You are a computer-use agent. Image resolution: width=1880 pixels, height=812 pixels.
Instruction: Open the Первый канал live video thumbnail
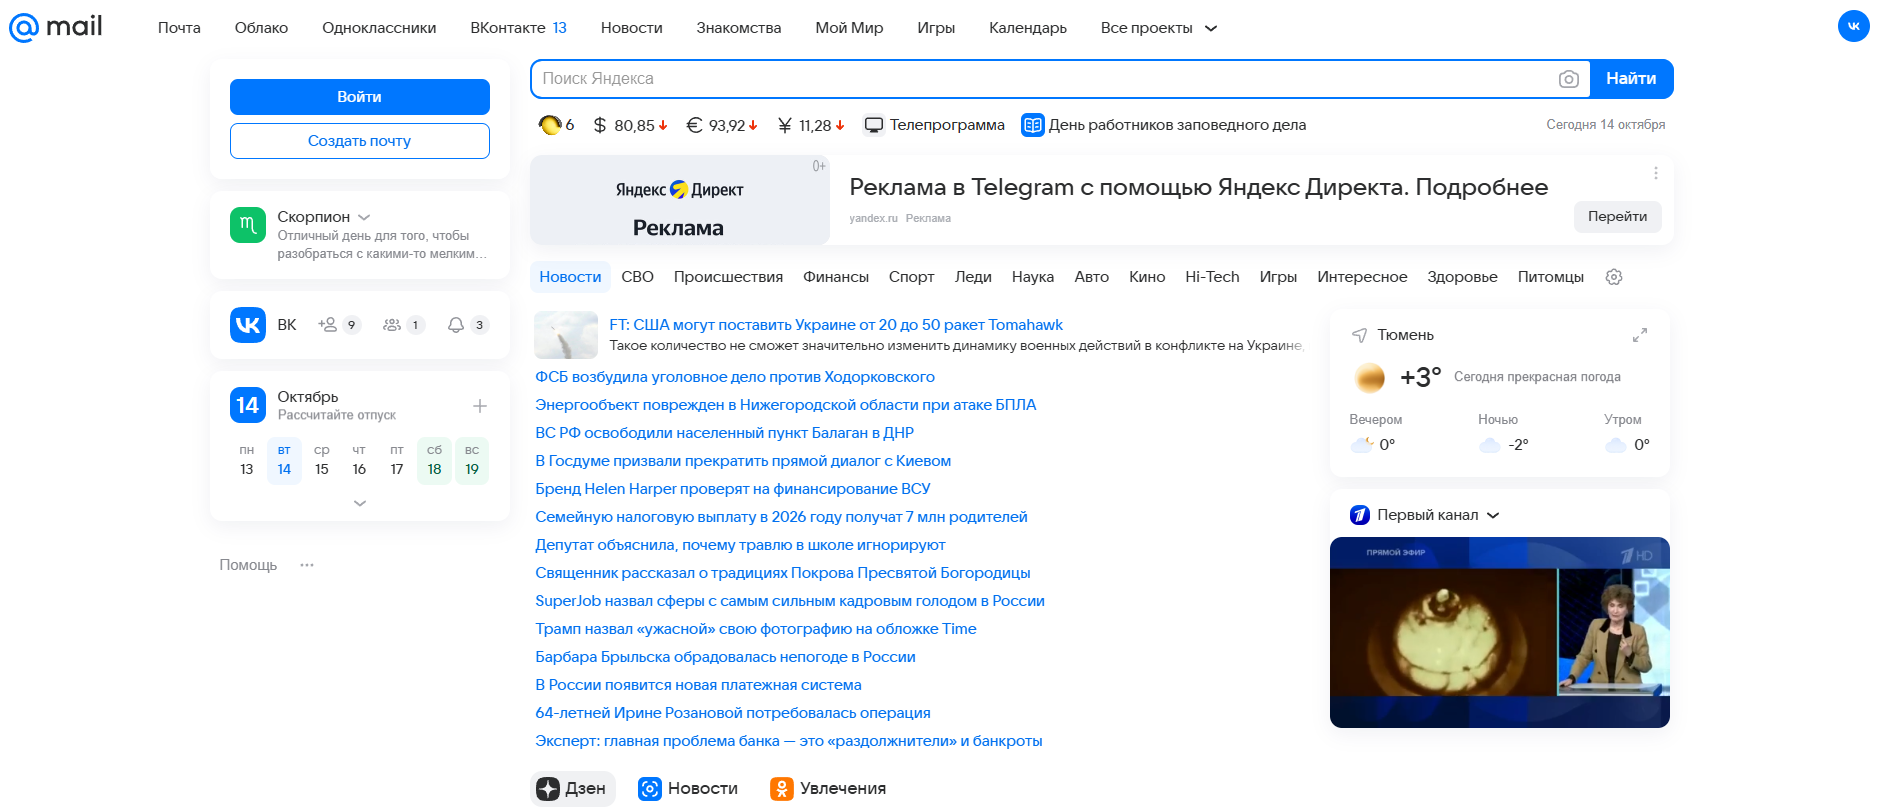[x=1499, y=632]
